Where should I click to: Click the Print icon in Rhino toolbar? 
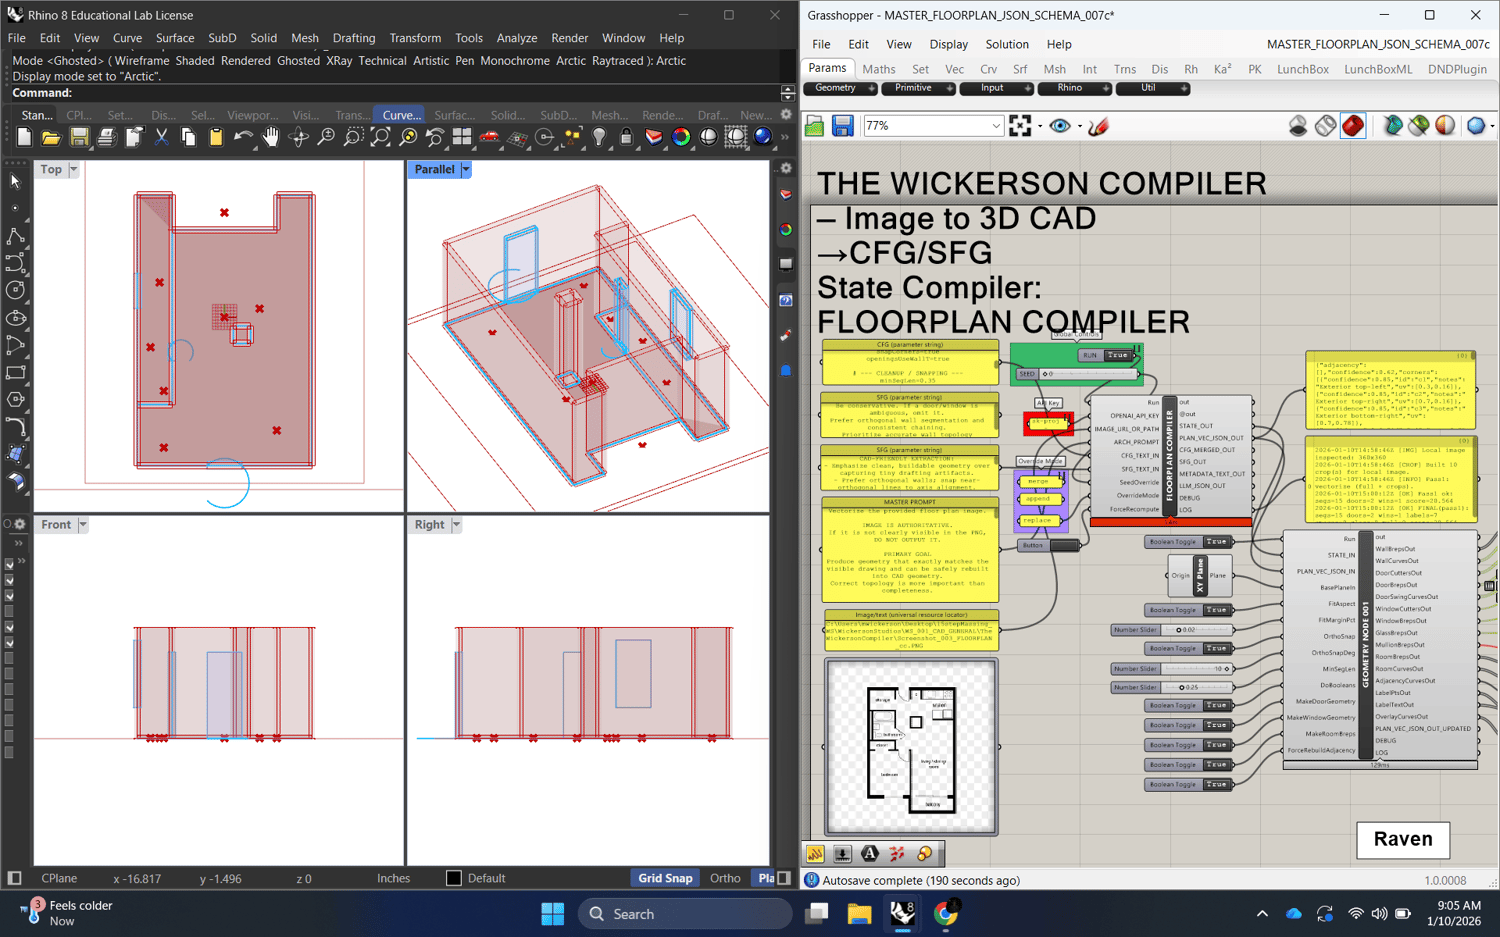pyautogui.click(x=106, y=138)
